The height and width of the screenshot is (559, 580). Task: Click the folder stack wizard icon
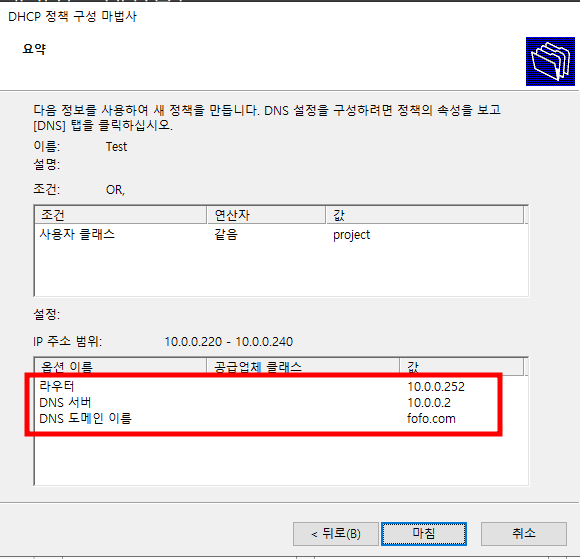click(x=550, y=61)
